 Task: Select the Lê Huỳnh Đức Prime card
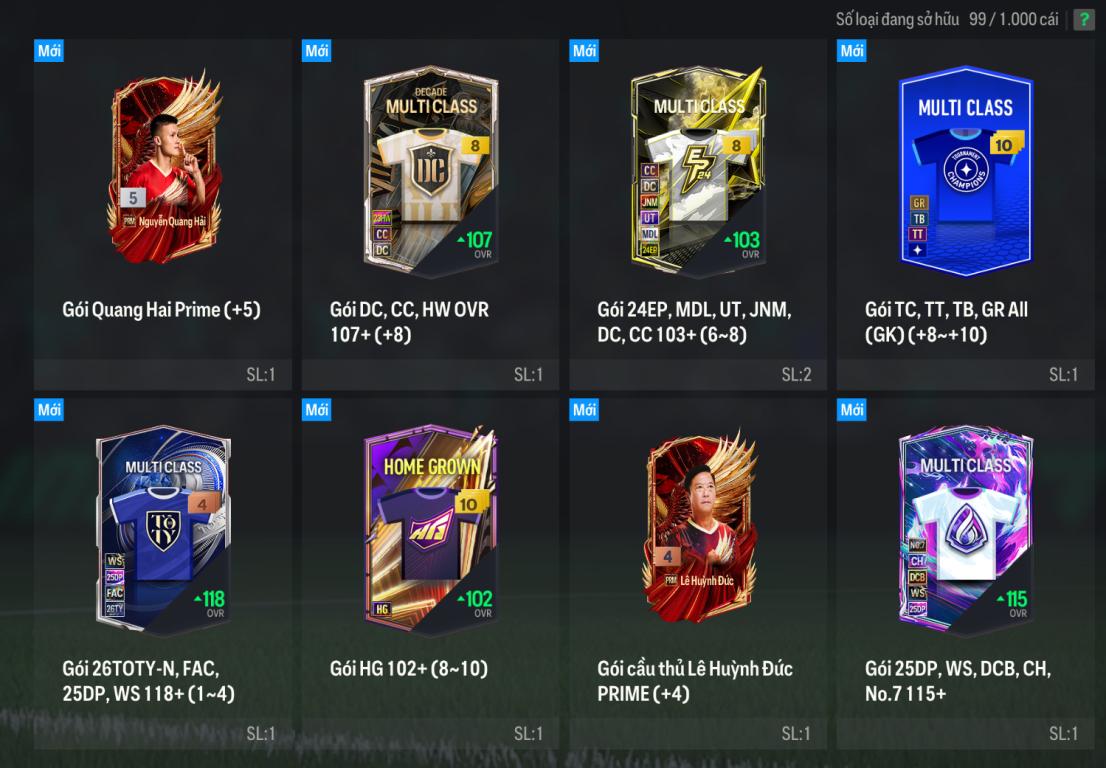coord(700,527)
